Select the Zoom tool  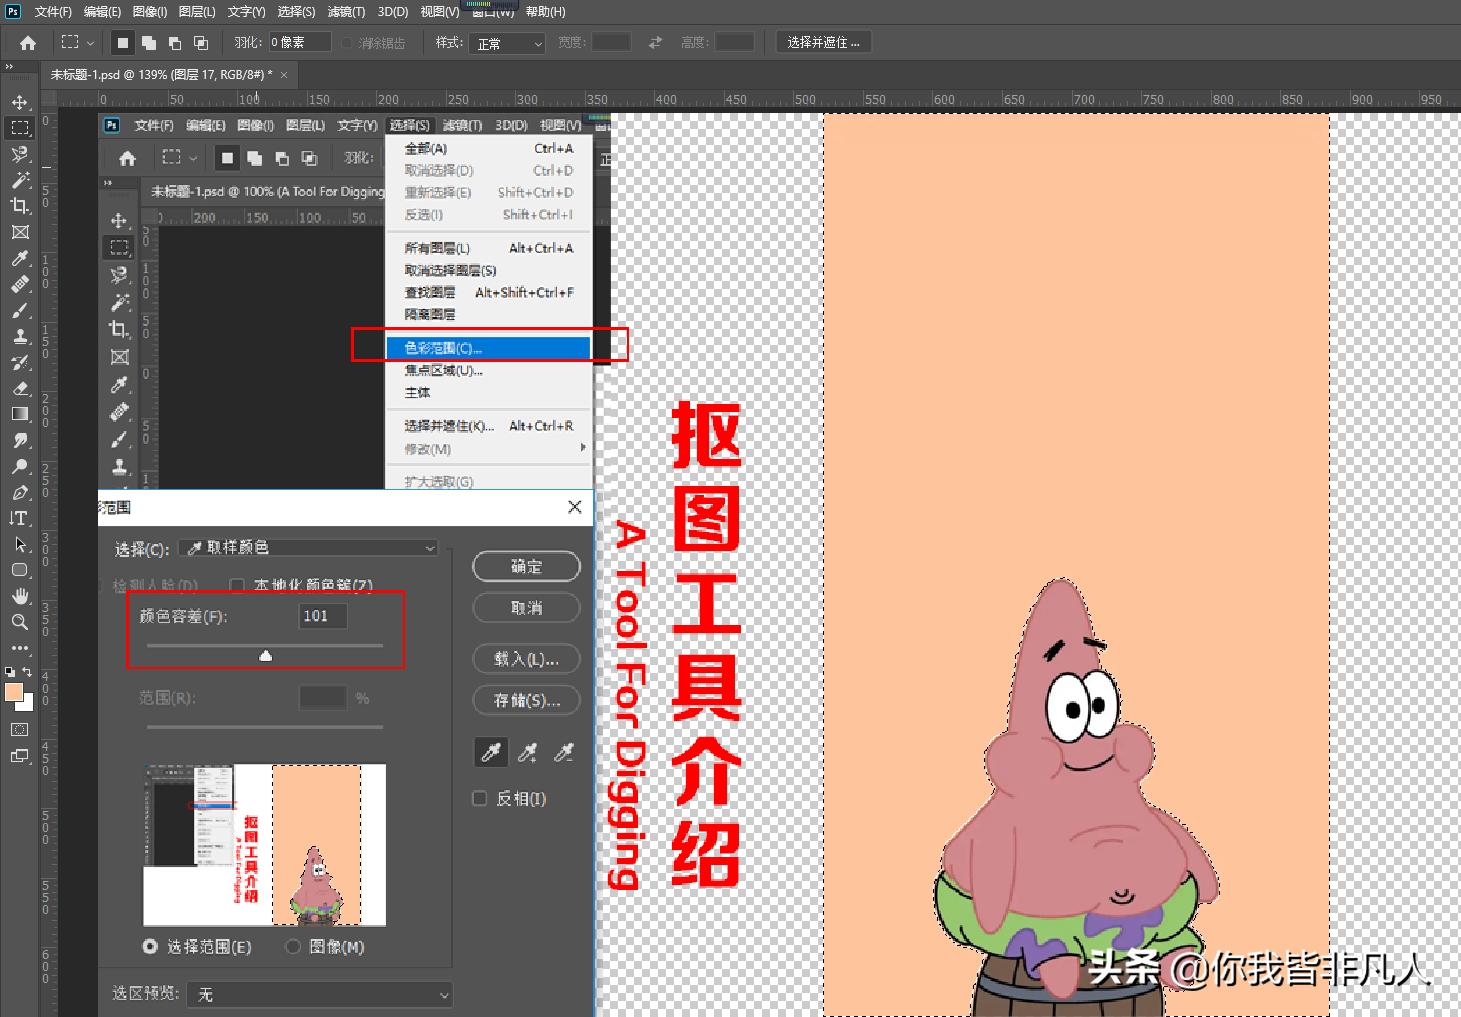(20, 622)
